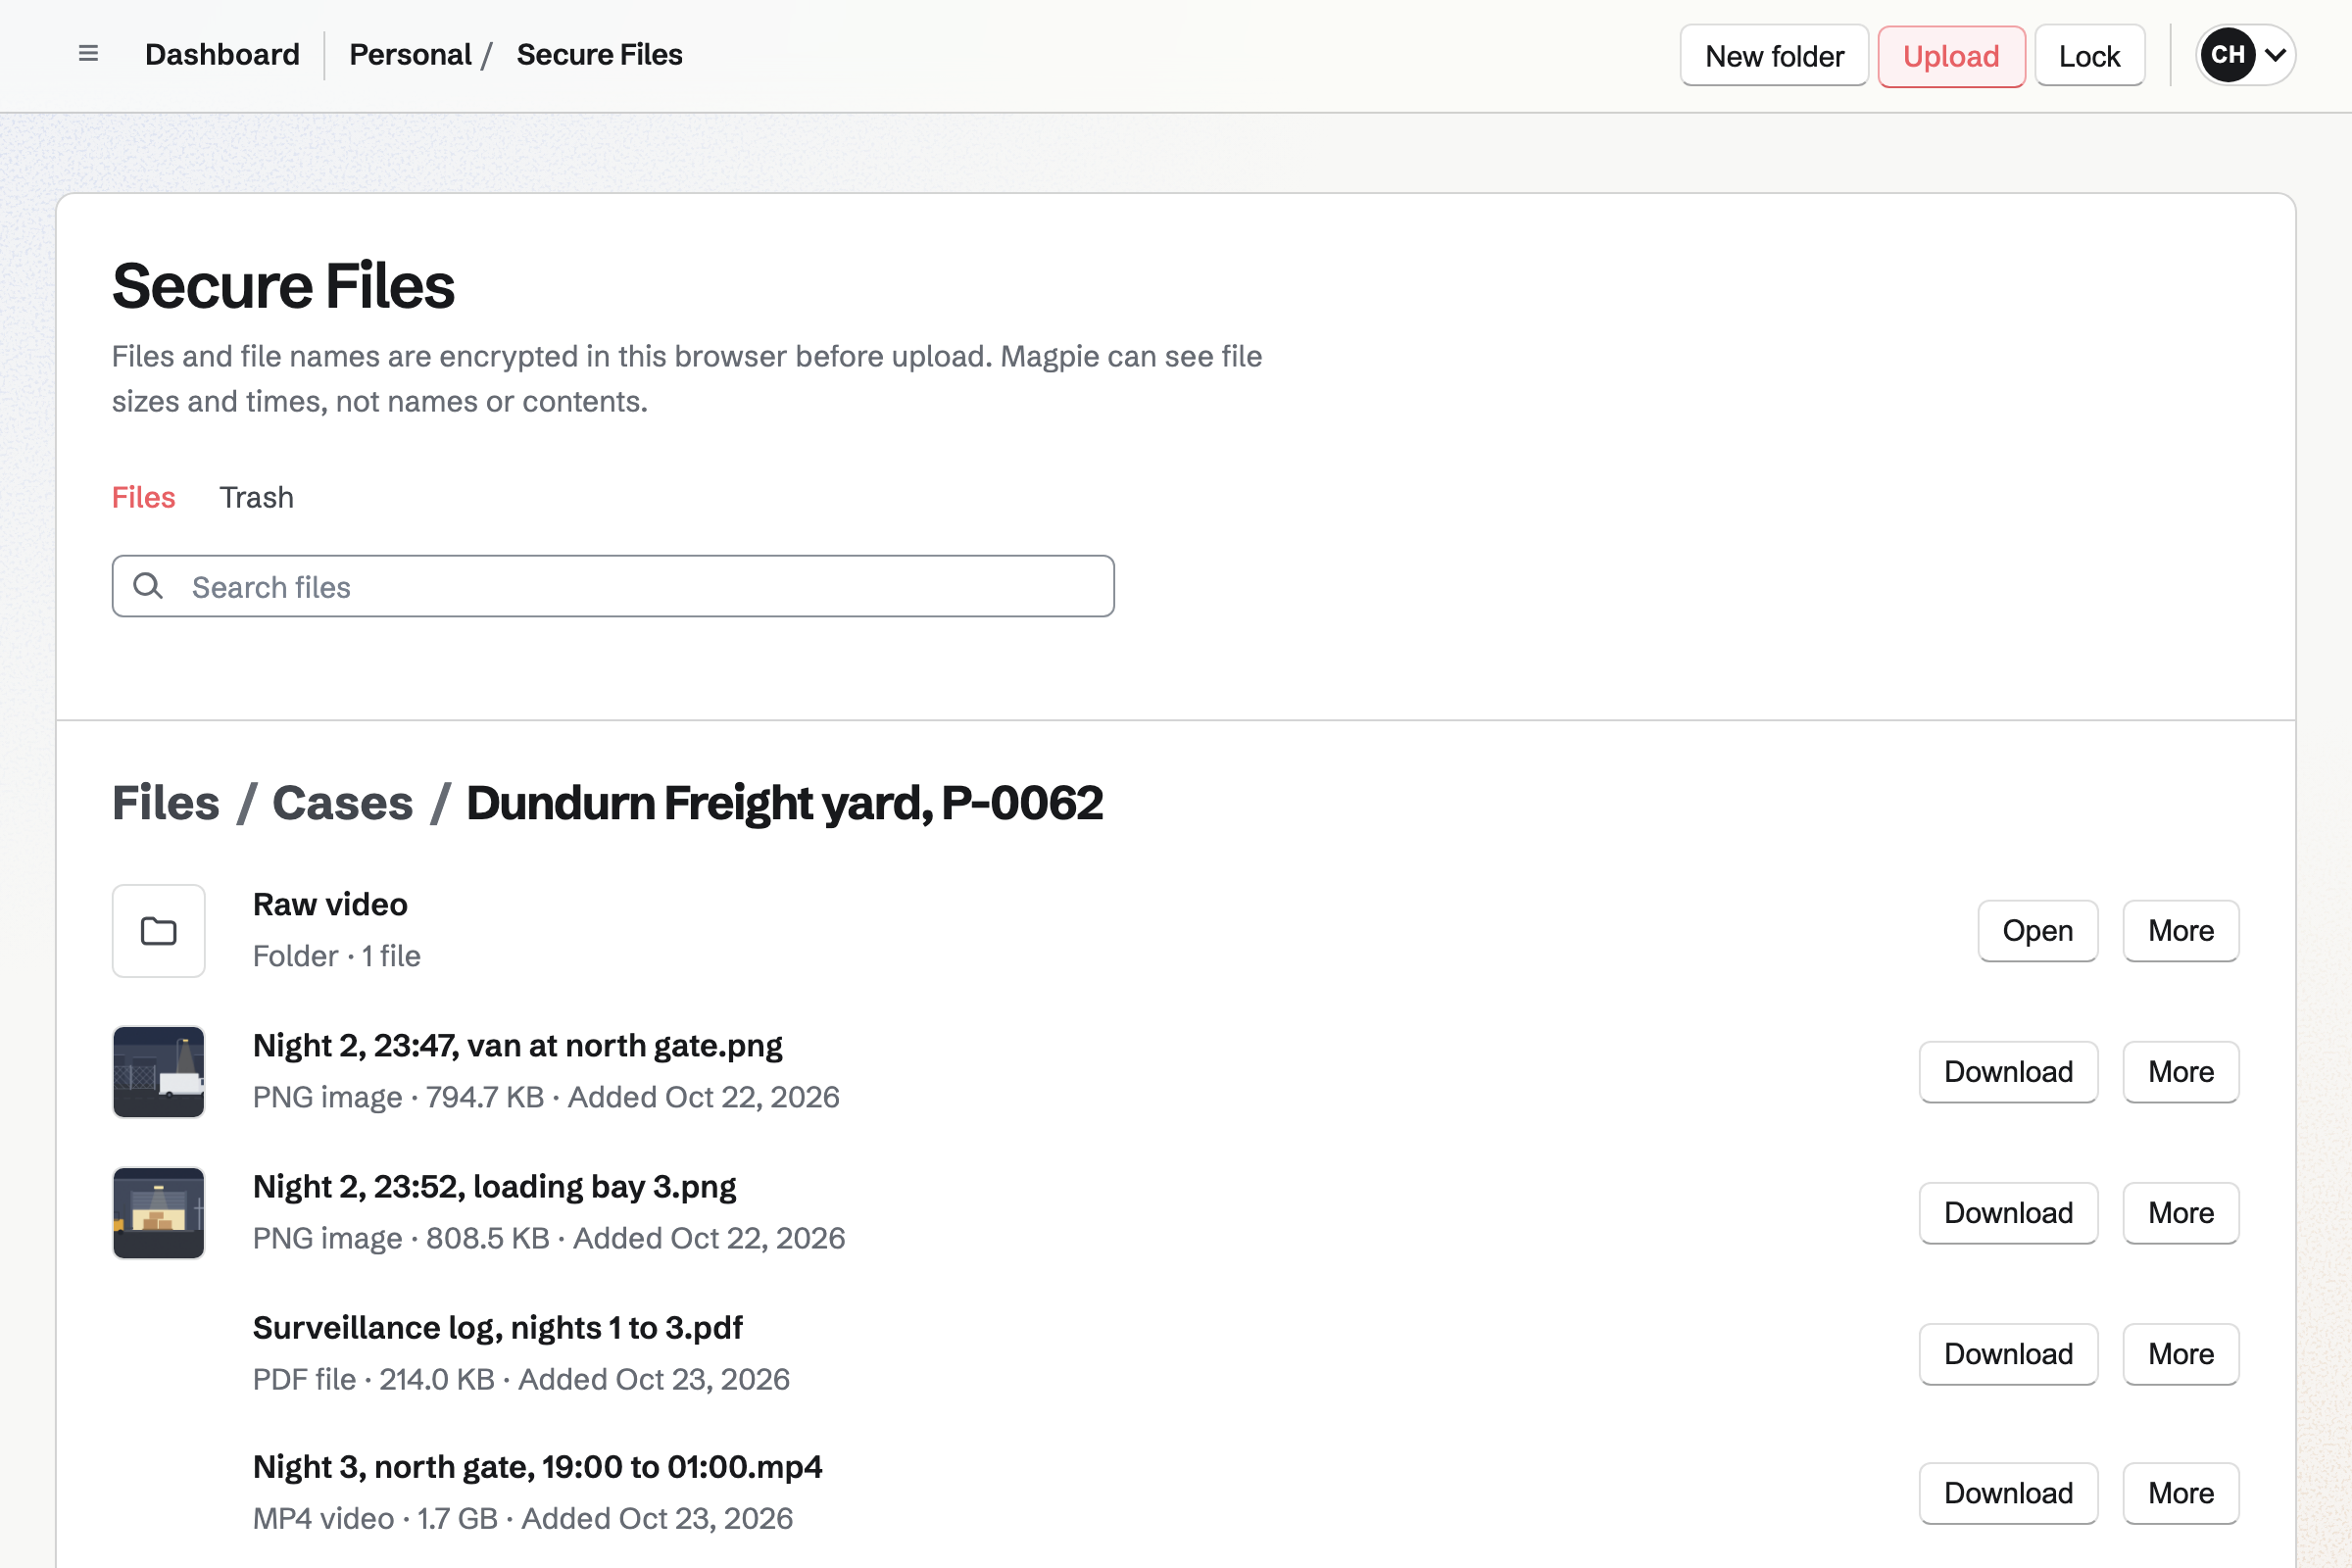
Task: Open More options for Raw video
Action: pyautogui.click(x=2181, y=931)
